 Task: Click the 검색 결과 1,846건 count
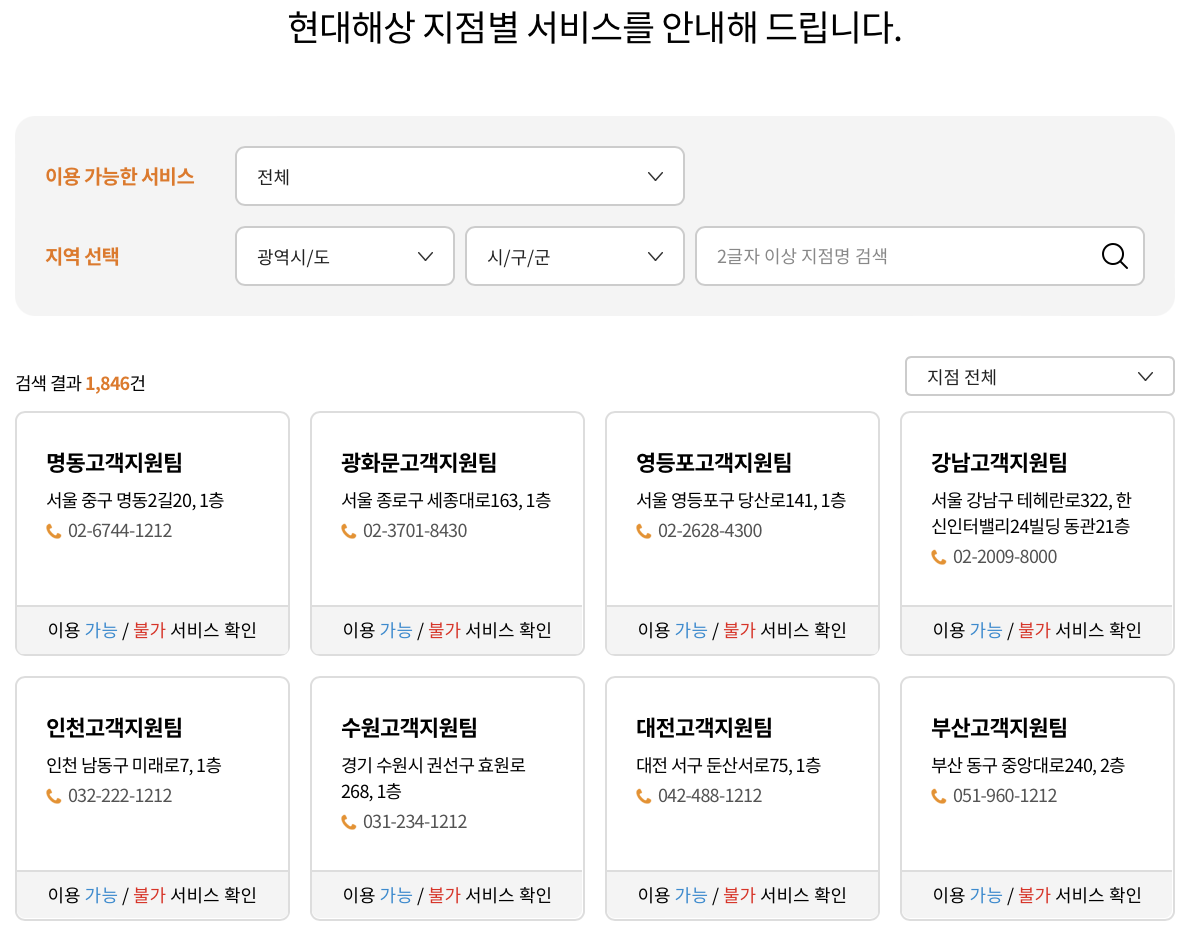(80, 383)
